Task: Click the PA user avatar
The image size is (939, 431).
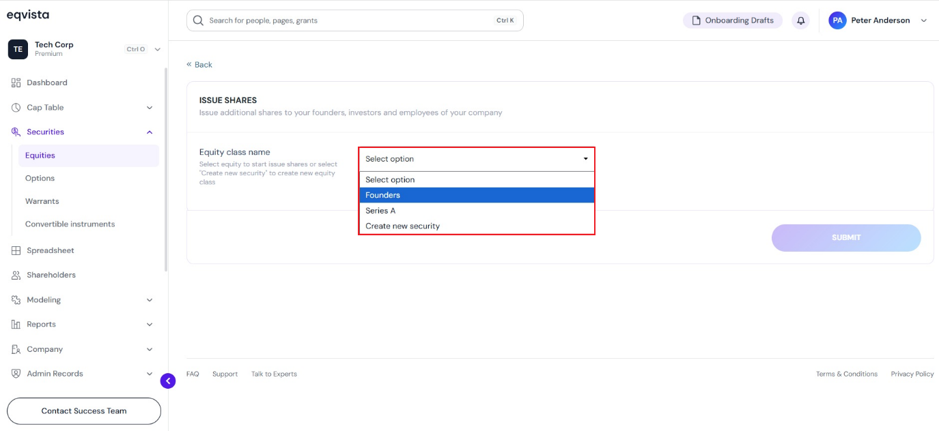Action: (837, 20)
